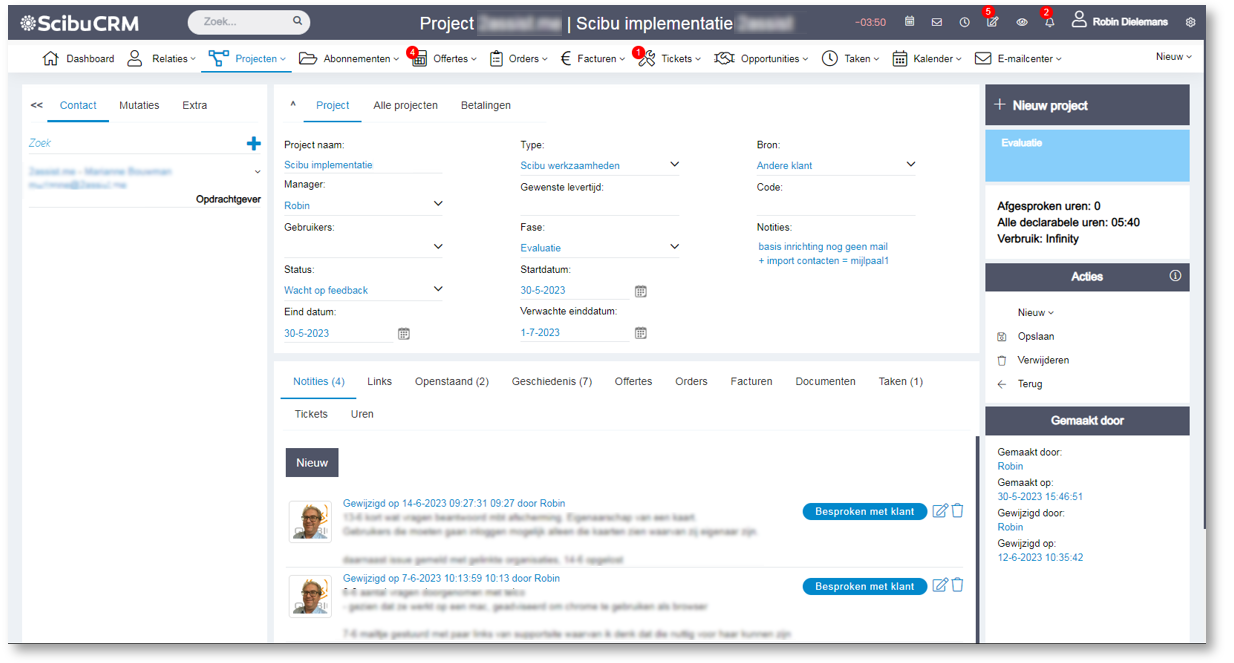
Task: Click the Zoek field in the contact panel
Action: 135,144
